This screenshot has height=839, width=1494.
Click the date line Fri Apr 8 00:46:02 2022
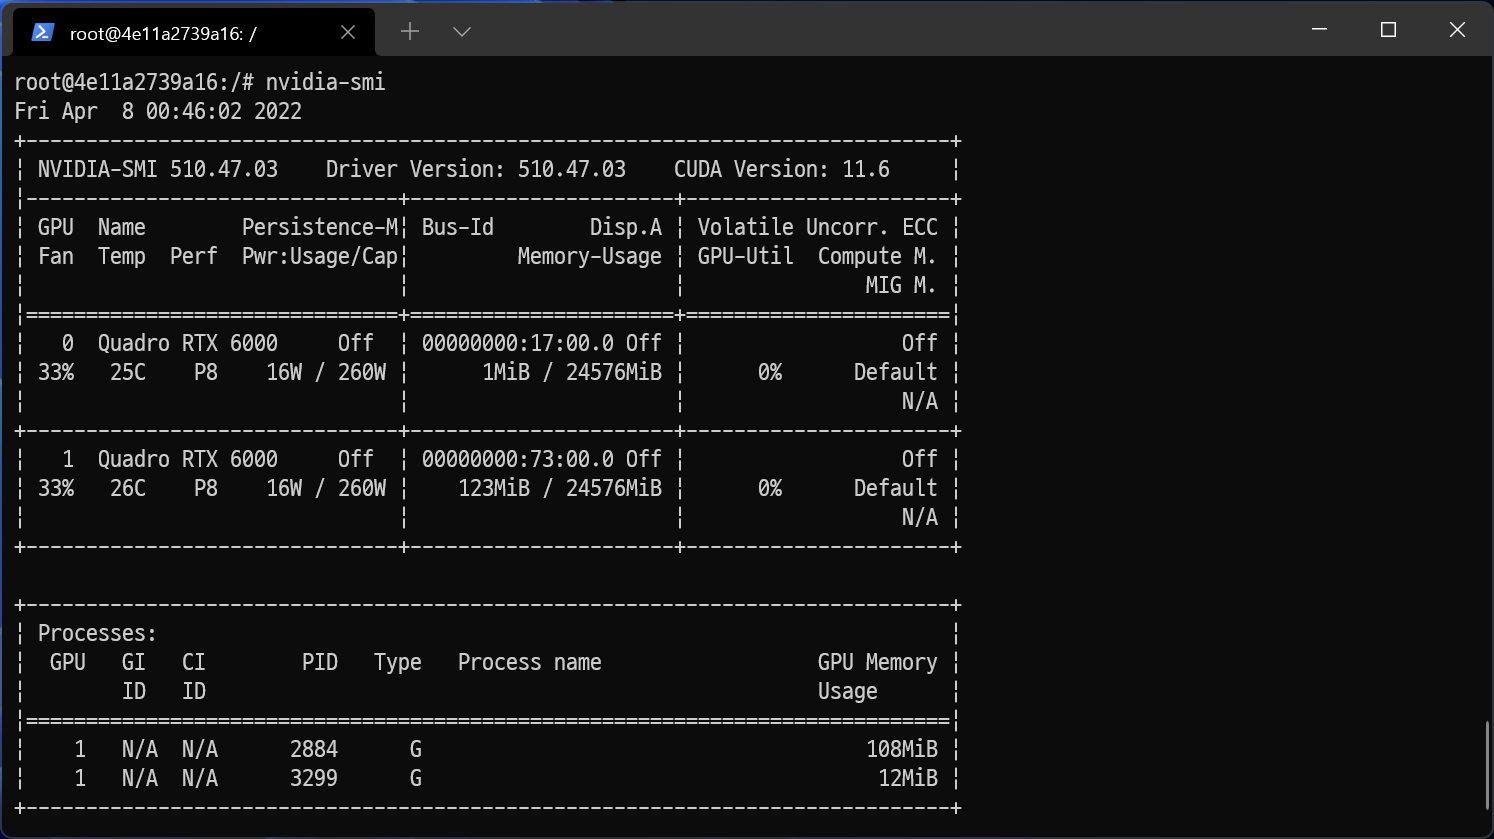(x=158, y=111)
